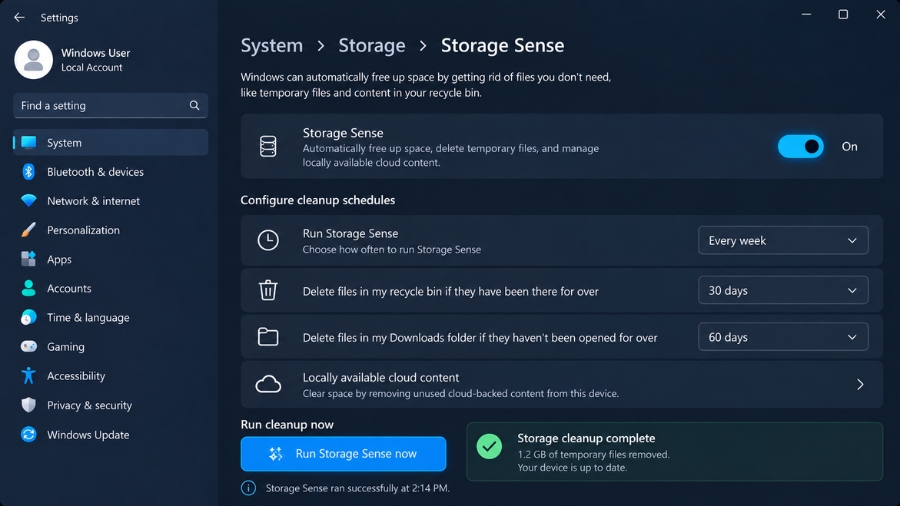Click the System breadcrumb link
This screenshot has height=506, width=900.
[271, 45]
